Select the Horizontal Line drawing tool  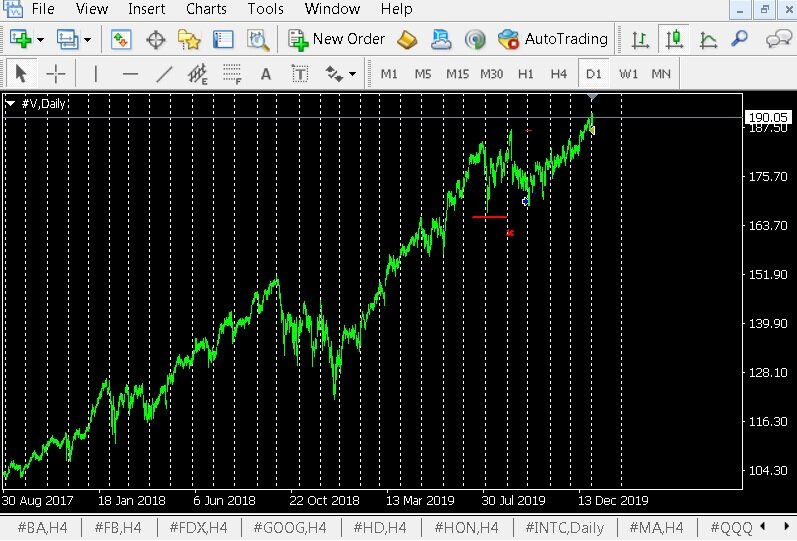coord(130,74)
